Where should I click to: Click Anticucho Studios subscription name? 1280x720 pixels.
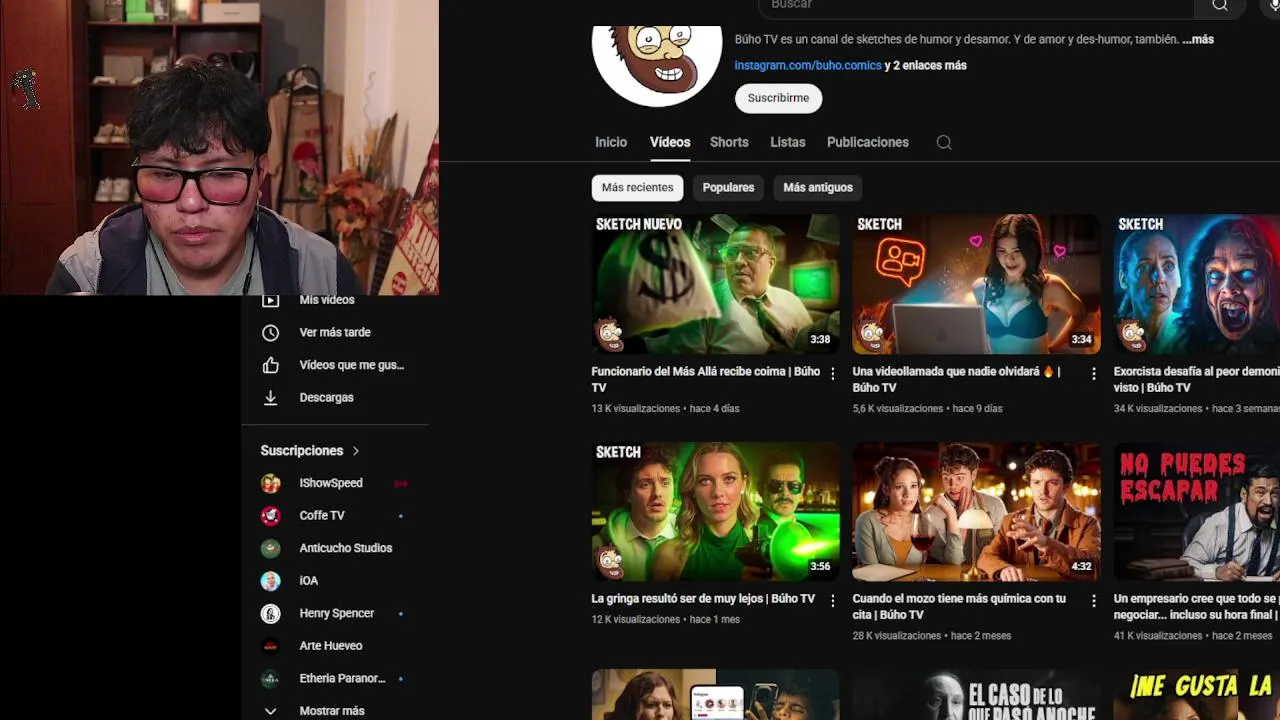click(x=346, y=548)
